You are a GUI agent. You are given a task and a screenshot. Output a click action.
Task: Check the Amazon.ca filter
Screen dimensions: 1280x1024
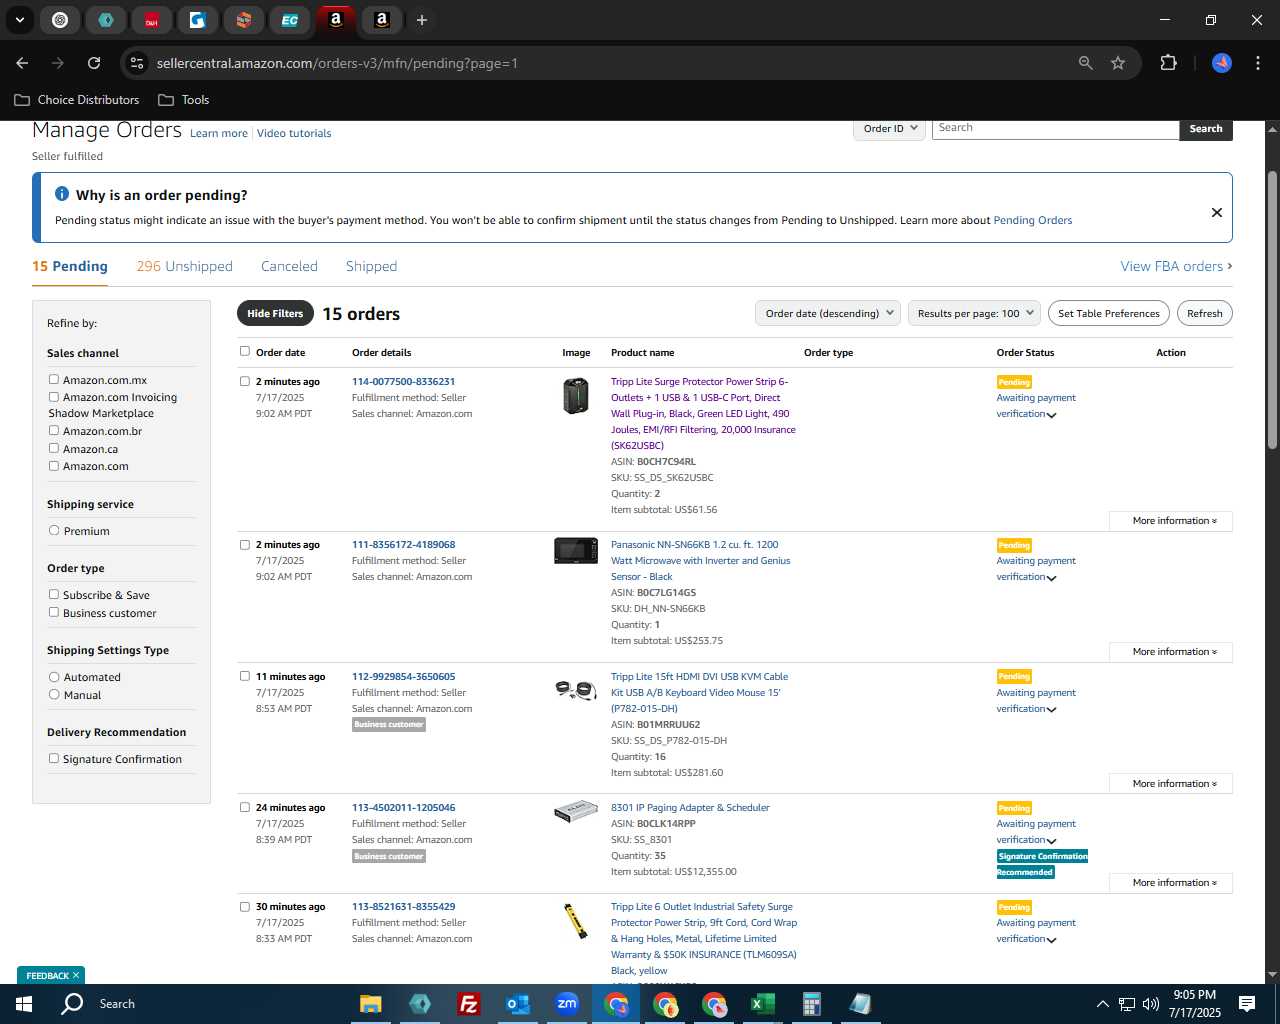tap(54, 448)
